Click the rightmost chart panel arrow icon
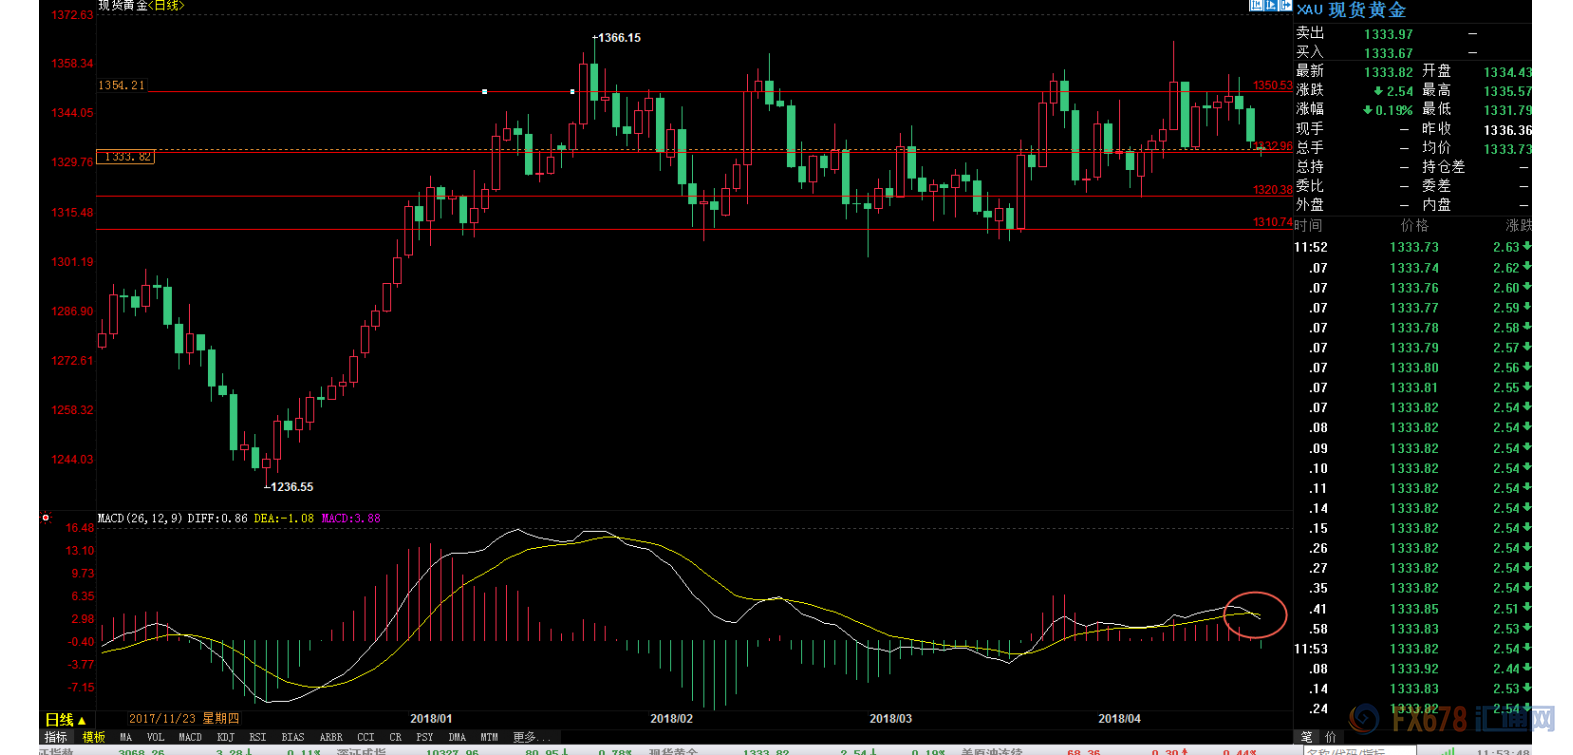Screen dimensions: 1573x755 [1286, 5]
